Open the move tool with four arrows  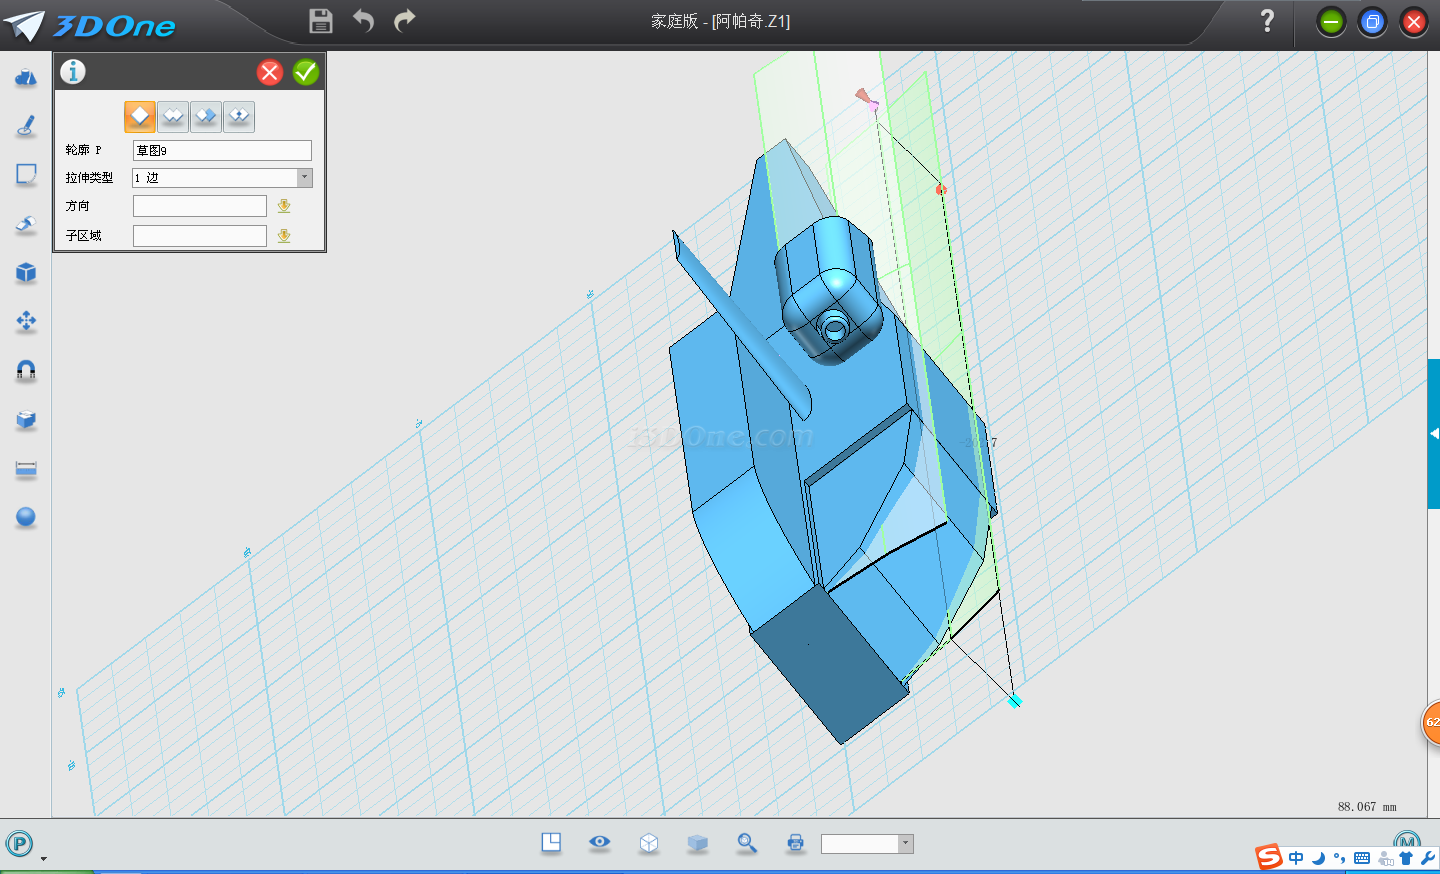[x=26, y=321]
